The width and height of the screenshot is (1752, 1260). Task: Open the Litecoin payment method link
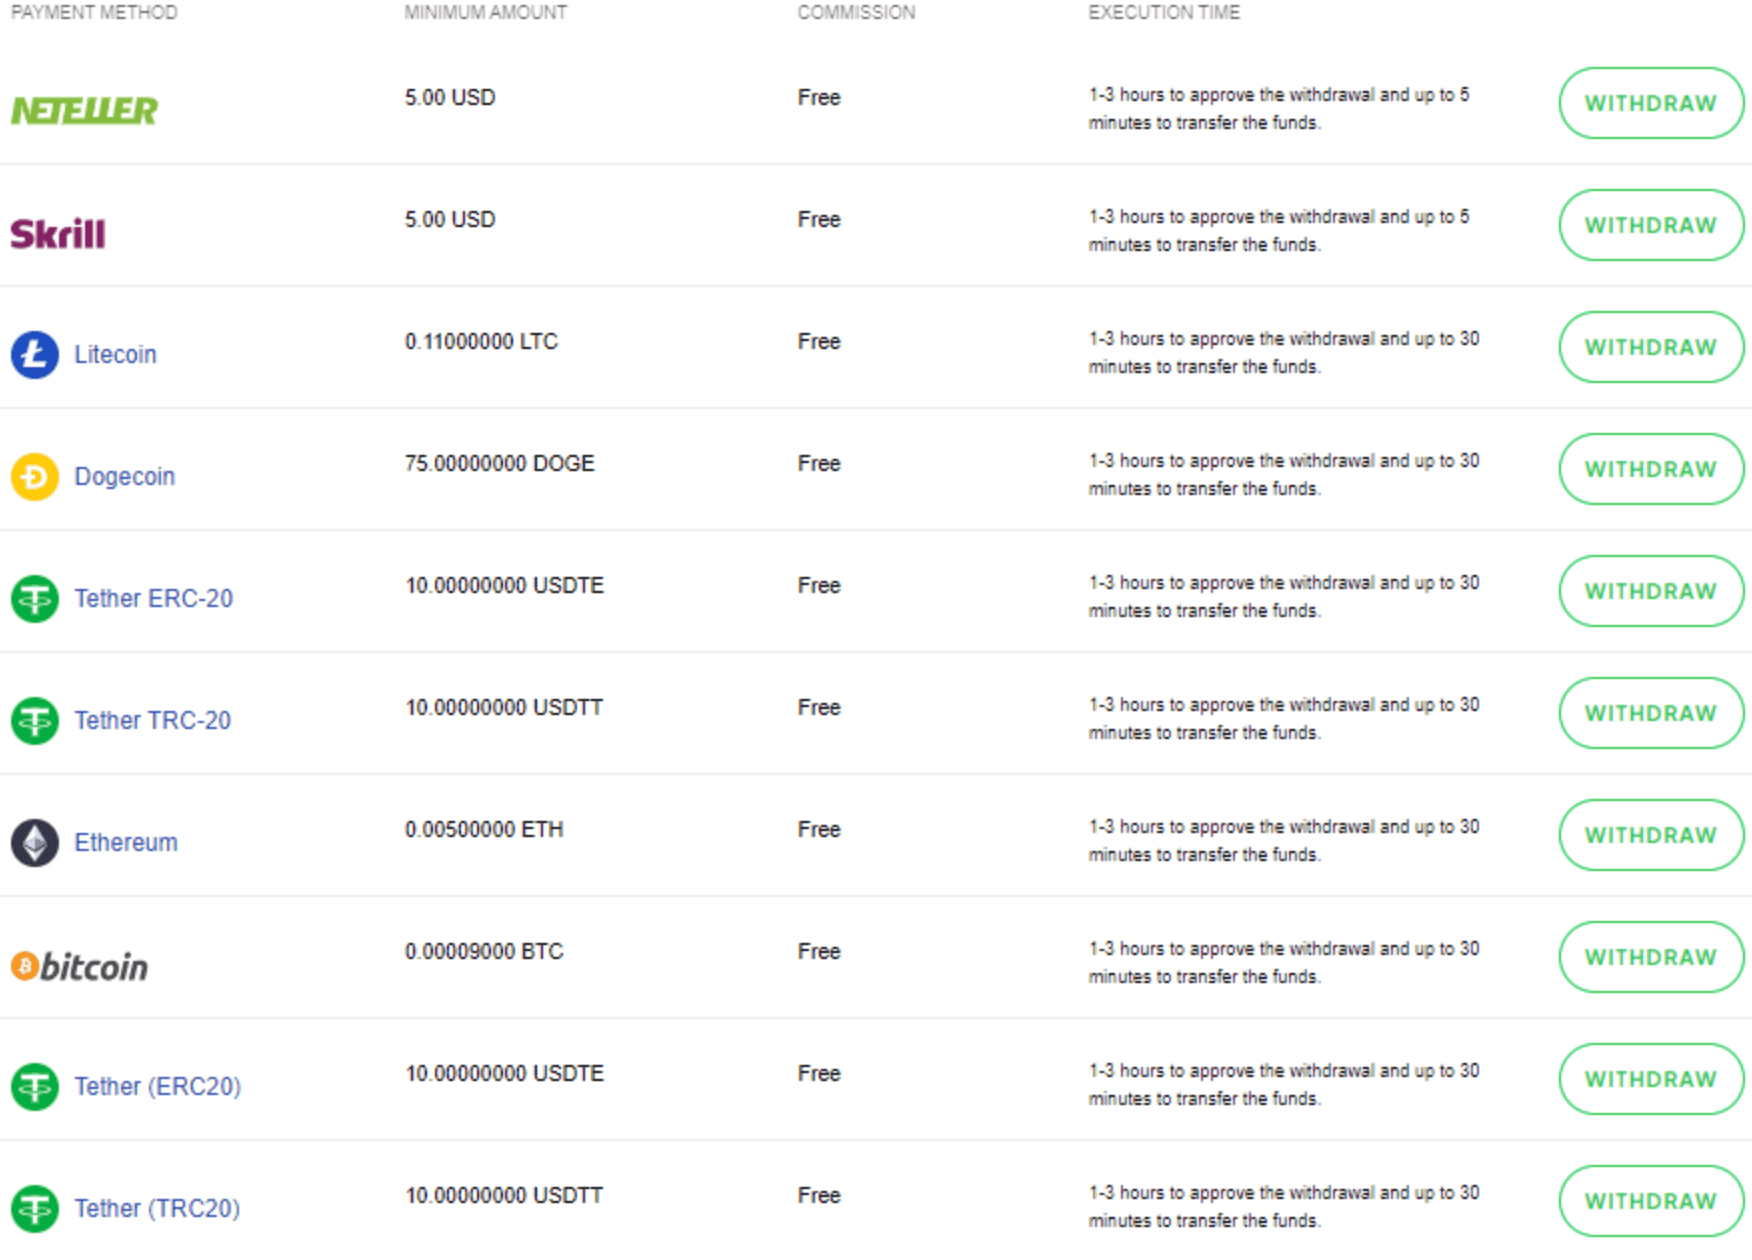point(115,354)
